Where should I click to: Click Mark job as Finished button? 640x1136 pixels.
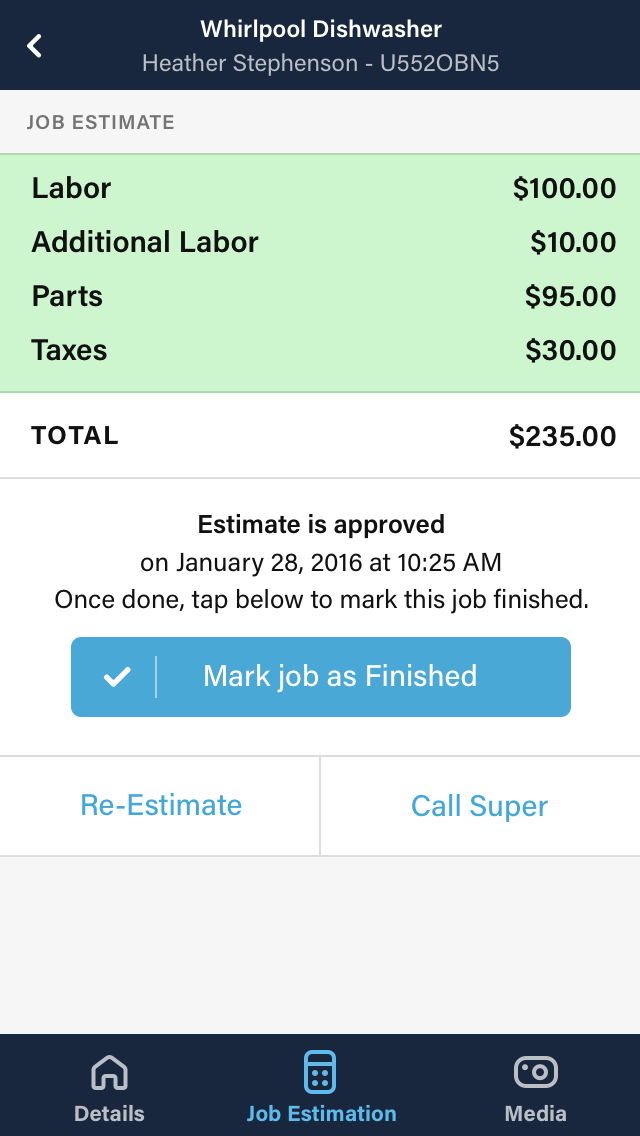[x=321, y=677]
